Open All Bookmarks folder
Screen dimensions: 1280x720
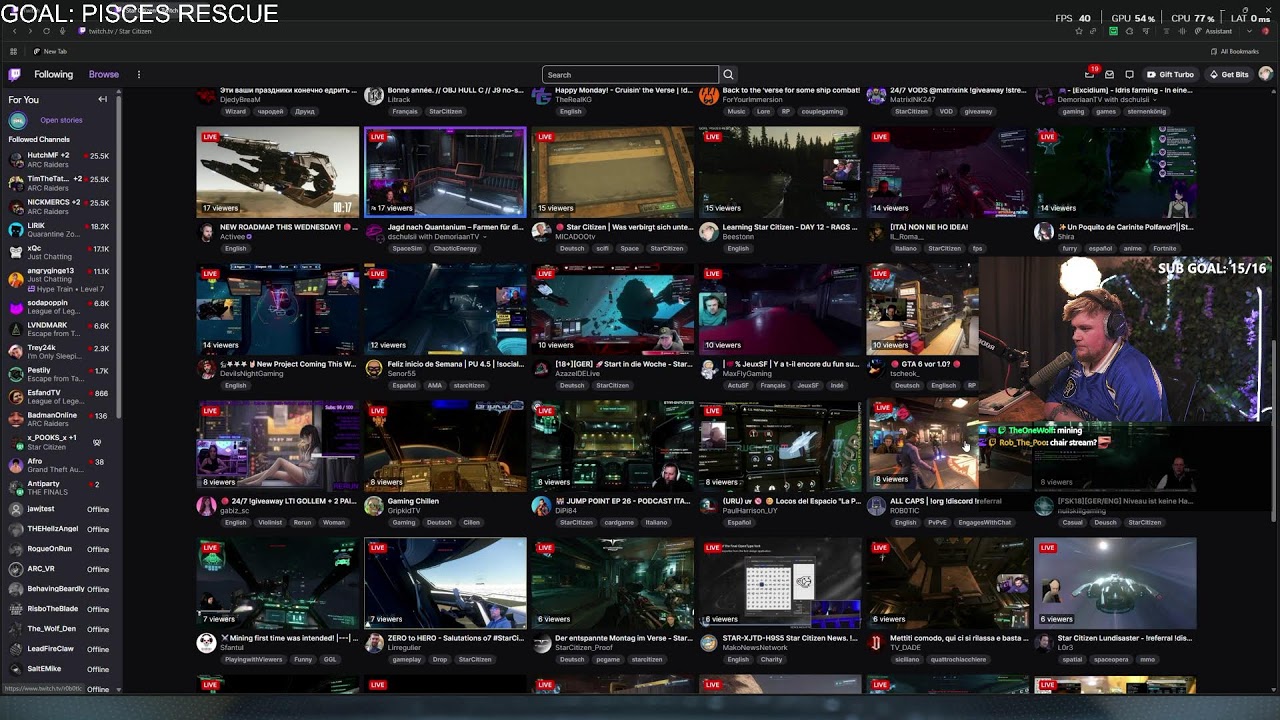coord(1235,51)
